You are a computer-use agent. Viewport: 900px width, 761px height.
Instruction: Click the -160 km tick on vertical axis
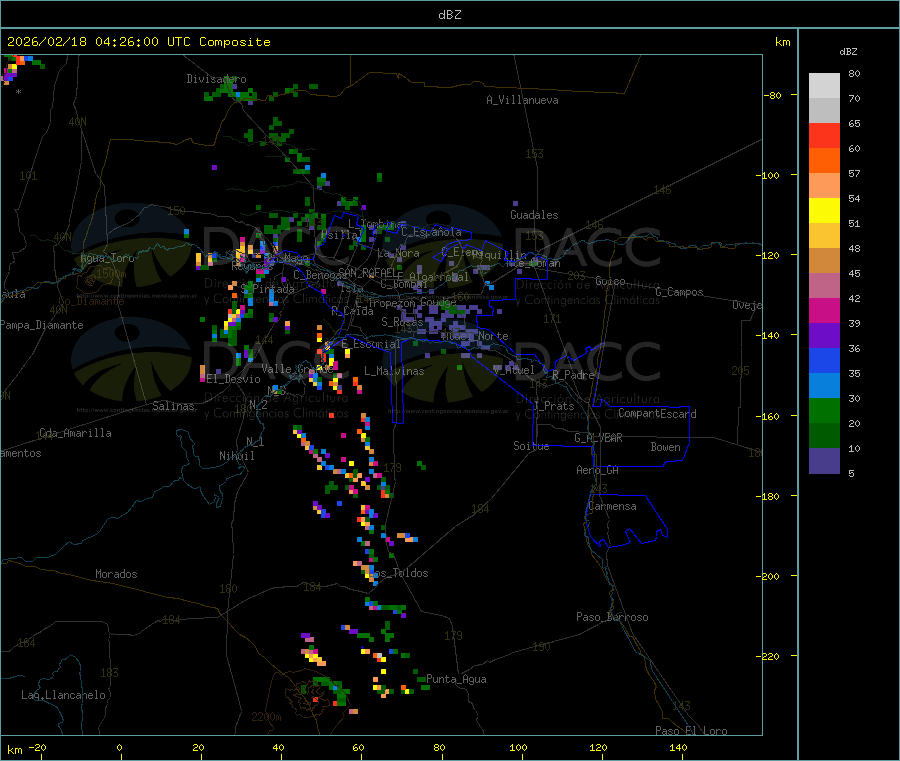coord(768,416)
